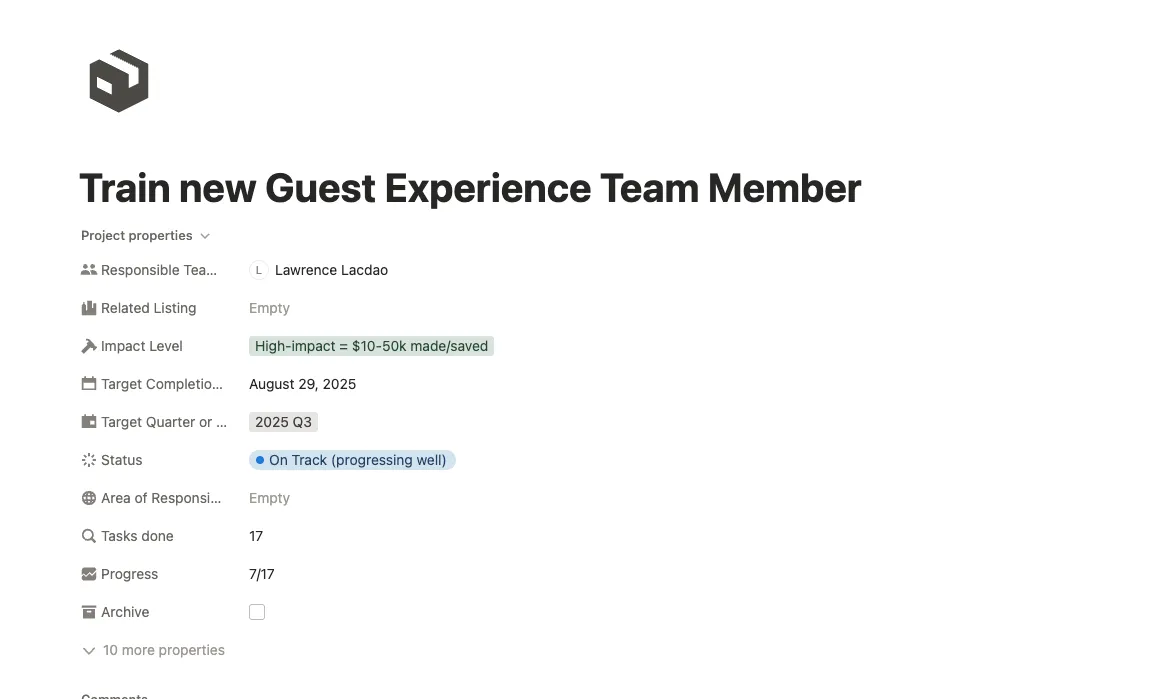Click the Lawrence Lacdao person entry
Screen dimensions: 1162x699
330,270
